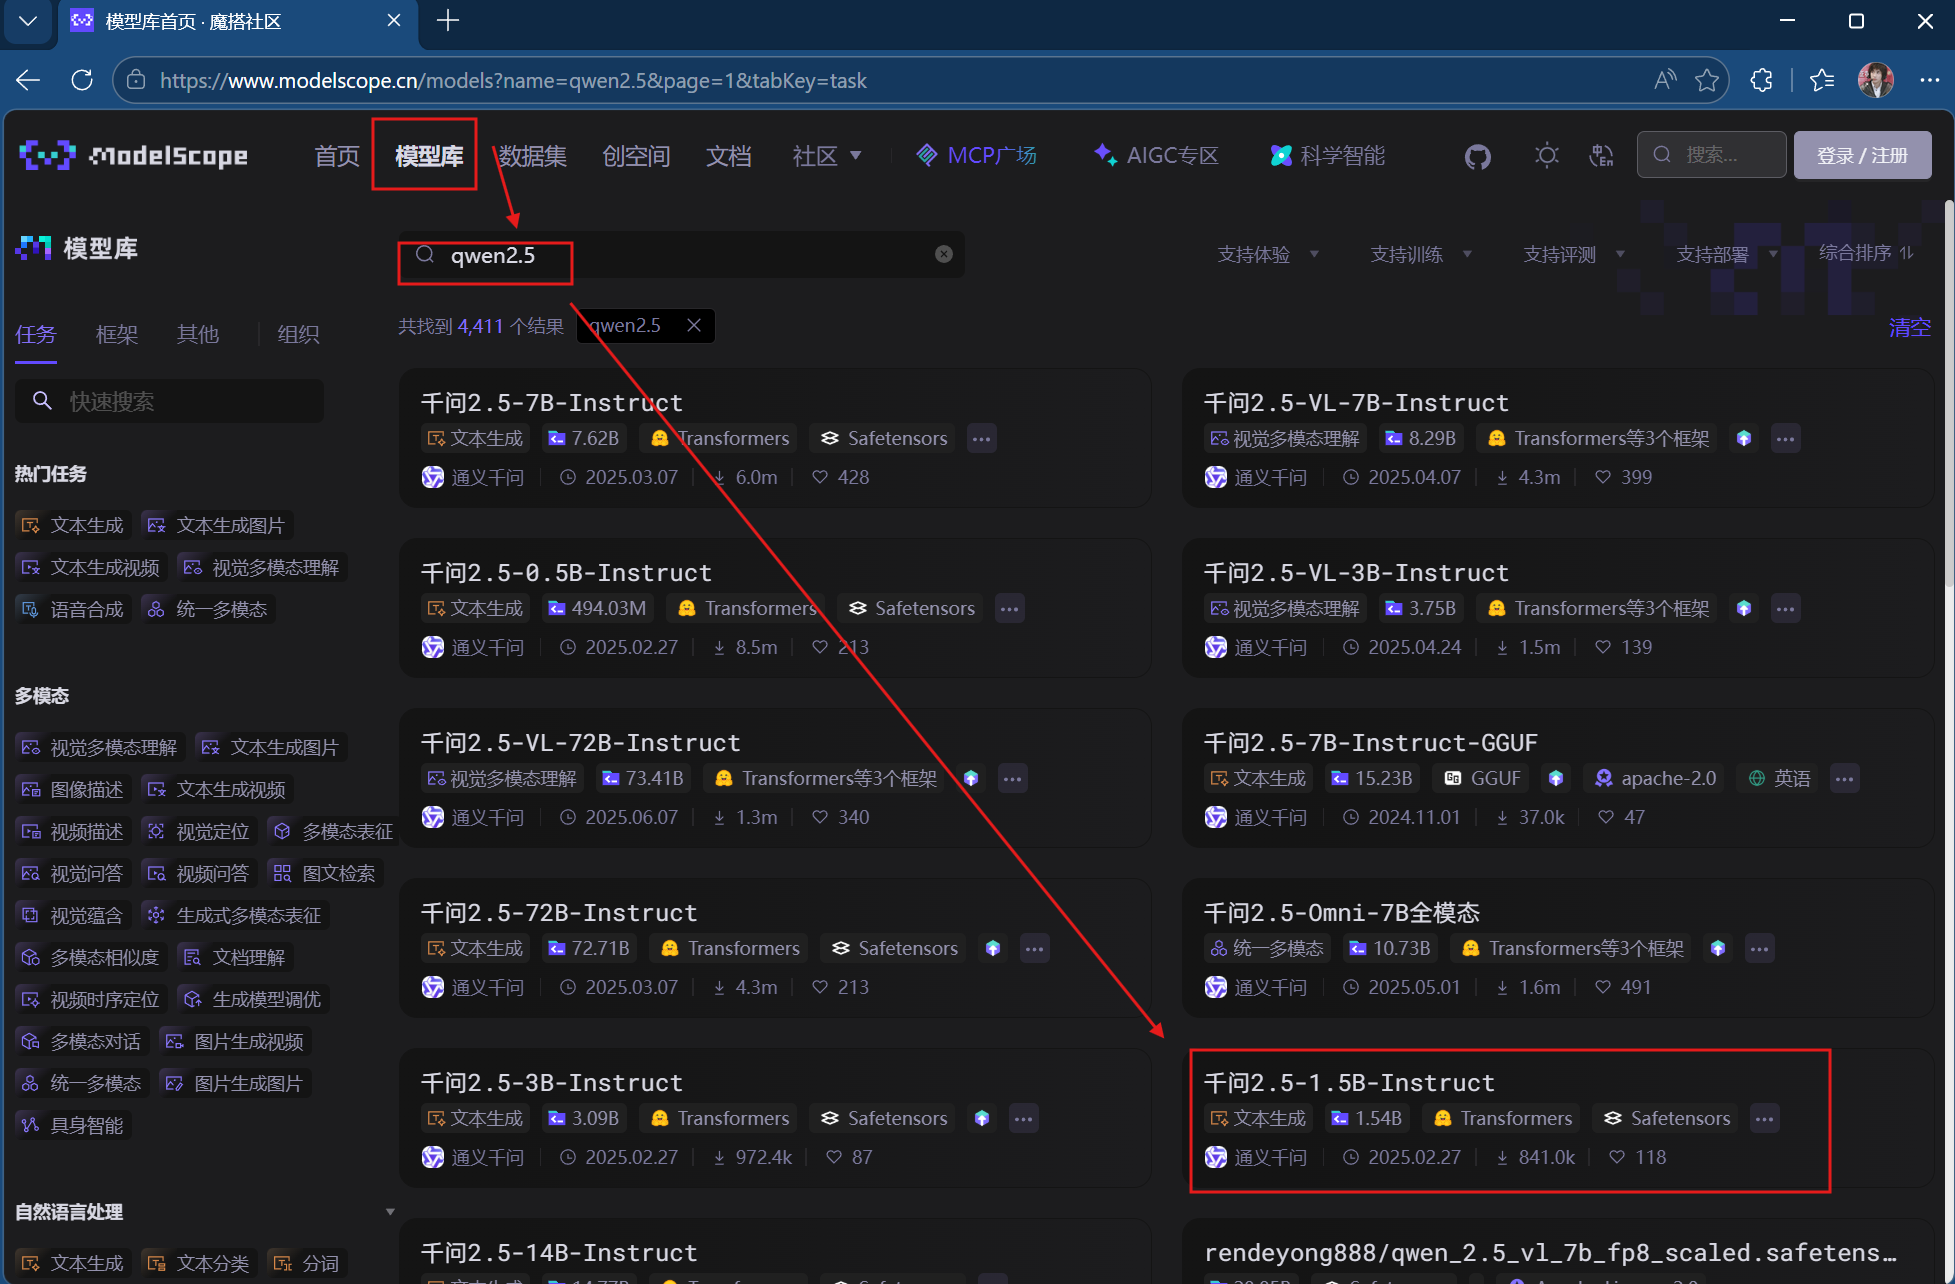This screenshot has height=1284, width=1955.
Task: Remove the qwen2.5 filter tag
Action: [694, 325]
